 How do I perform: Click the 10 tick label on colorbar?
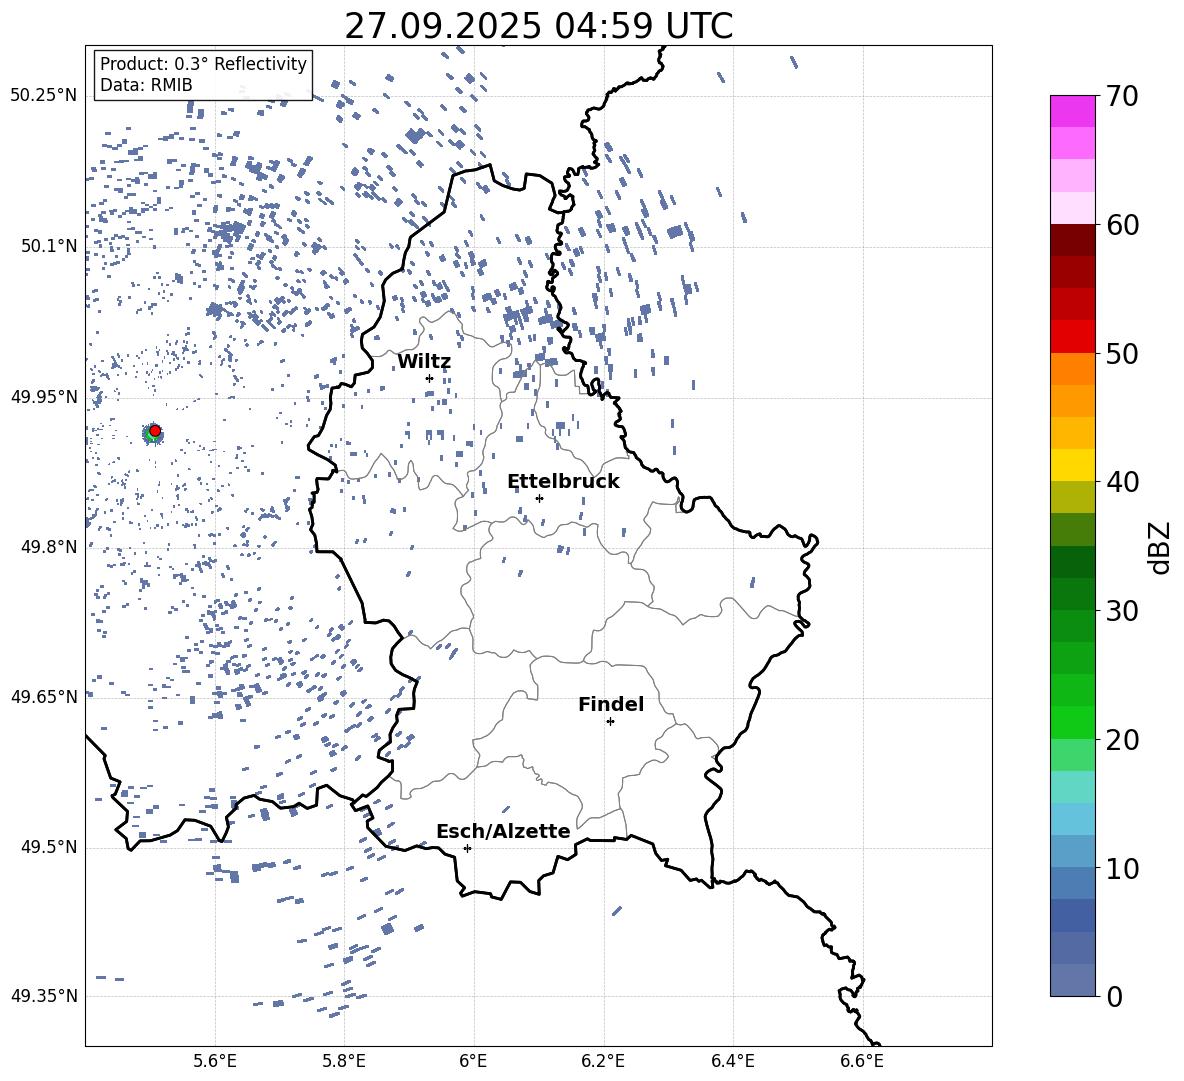[x=1122, y=868]
